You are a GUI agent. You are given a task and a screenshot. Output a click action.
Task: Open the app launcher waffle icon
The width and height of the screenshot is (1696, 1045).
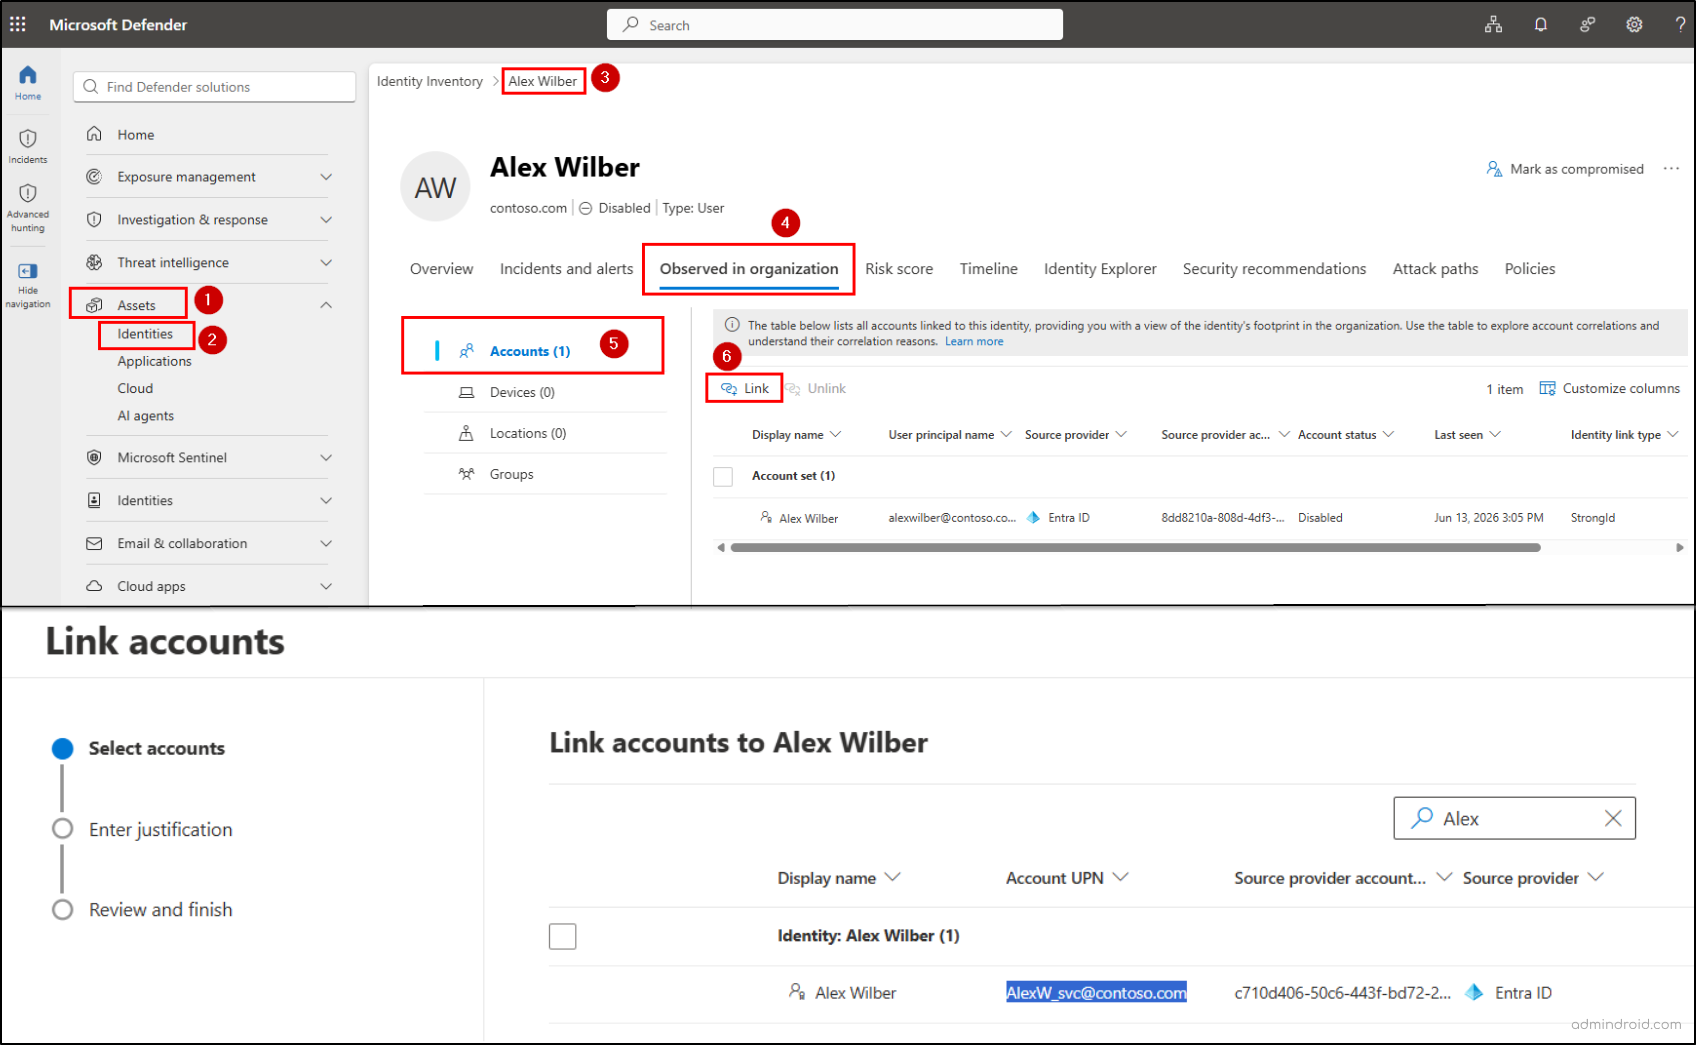18,24
